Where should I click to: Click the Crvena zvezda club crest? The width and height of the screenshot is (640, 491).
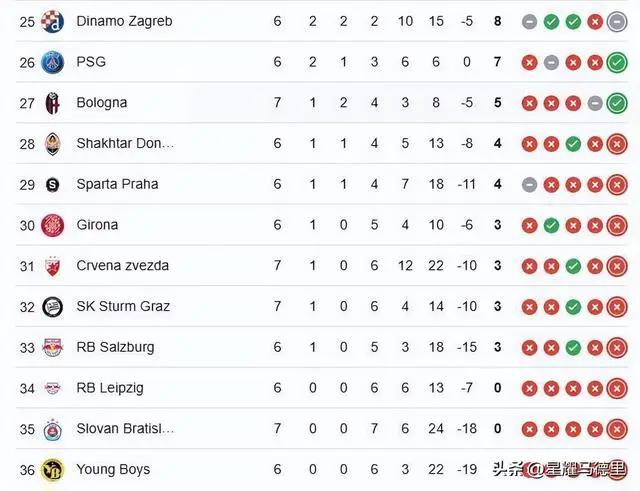click(53, 266)
